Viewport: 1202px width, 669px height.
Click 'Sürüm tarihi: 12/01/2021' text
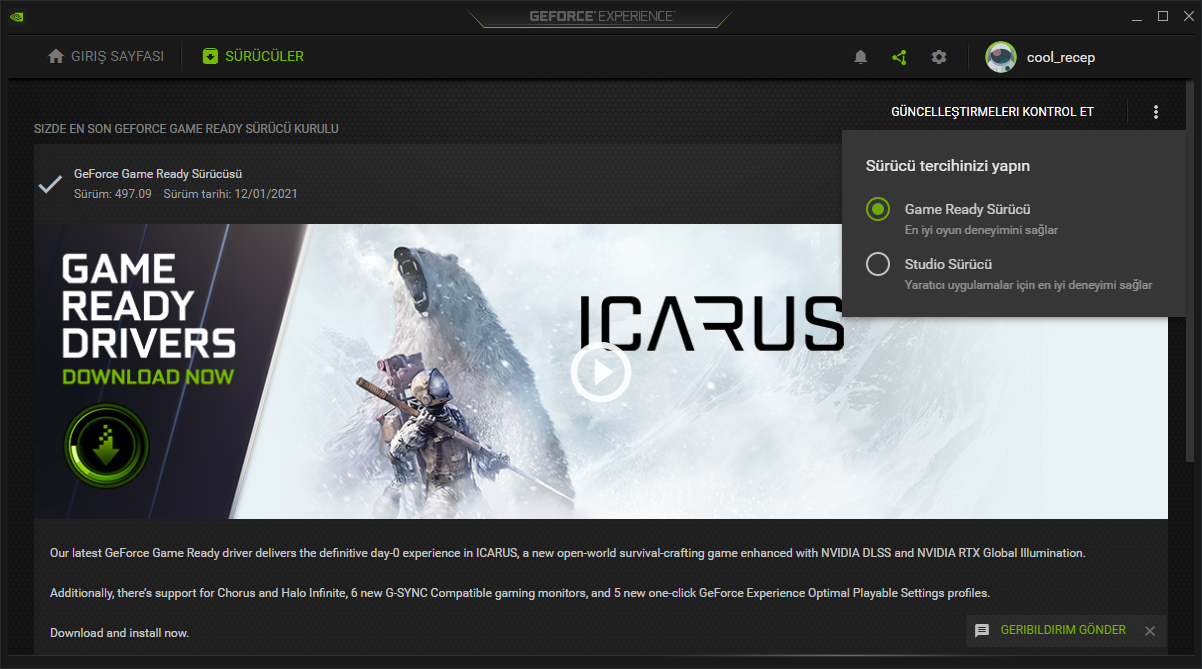(230, 194)
